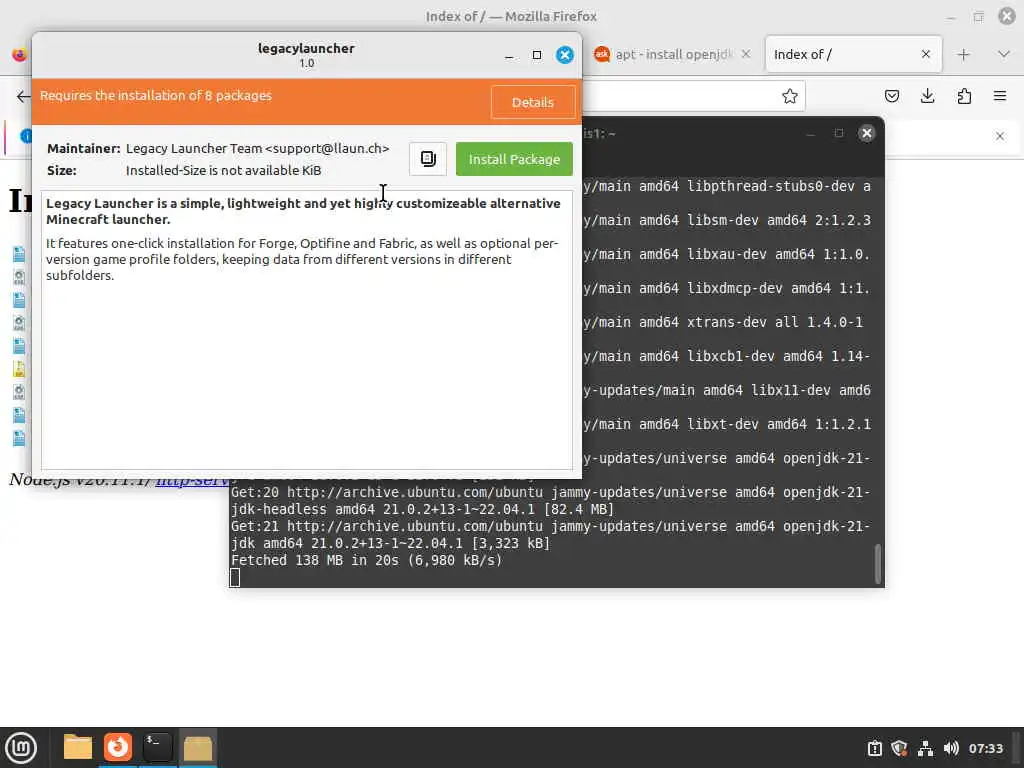1024x768 pixels.
Task: Open a new Firefox tab with plus
Action: [x=963, y=54]
